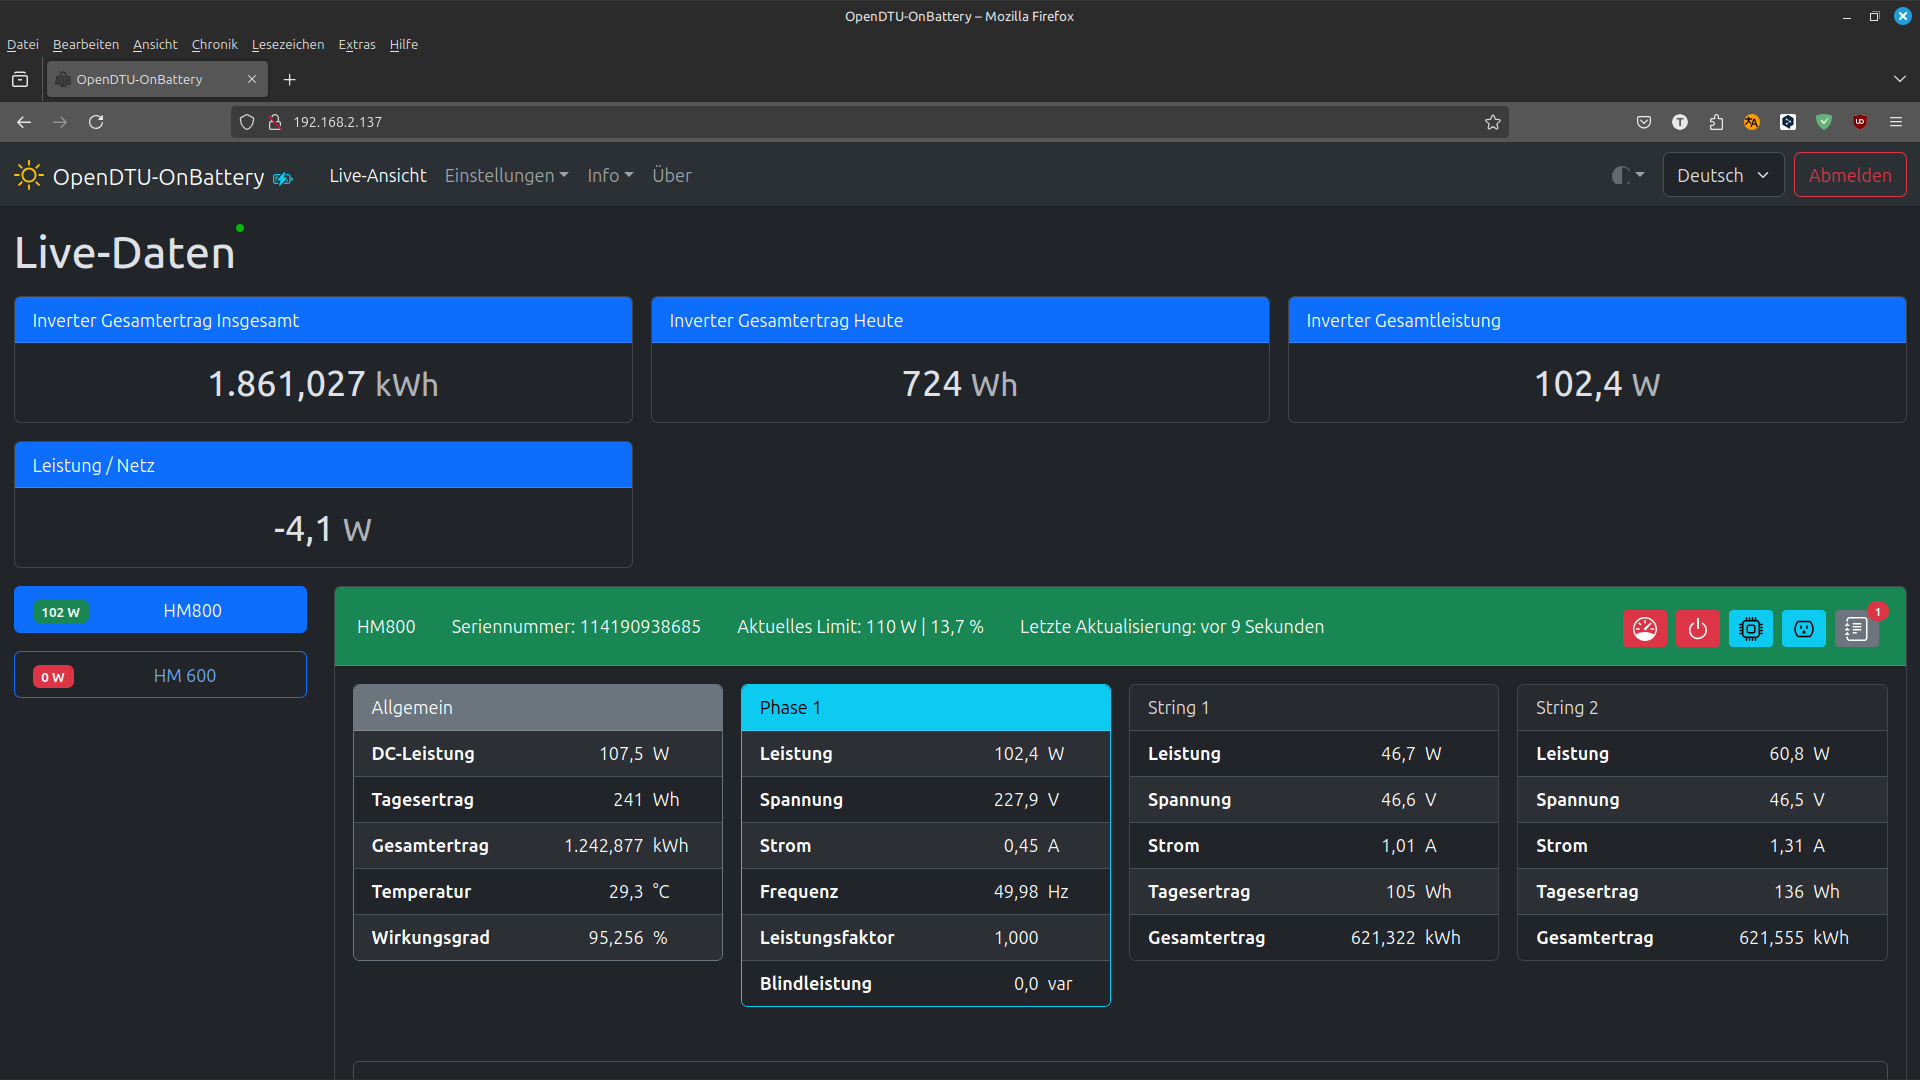Click the 724 Wh today yield value
The image size is (1920, 1080).
pos(960,384)
